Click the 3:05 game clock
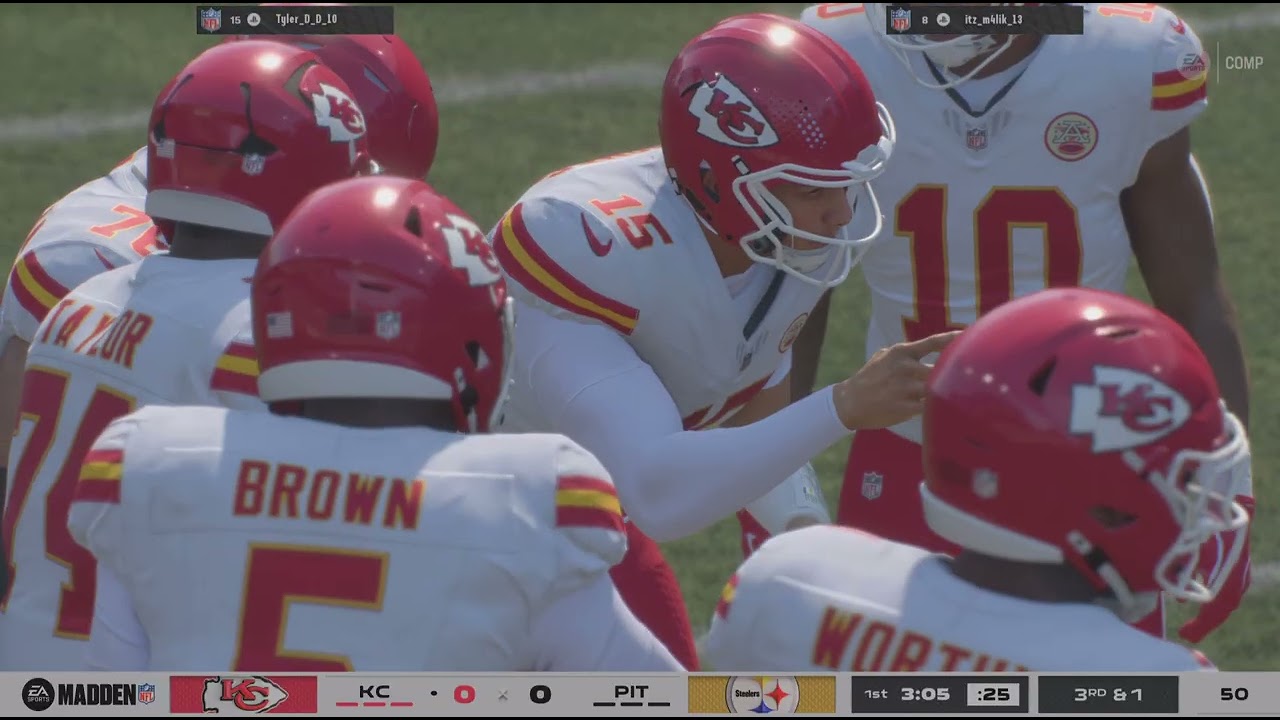The image size is (1280, 720). click(924, 694)
